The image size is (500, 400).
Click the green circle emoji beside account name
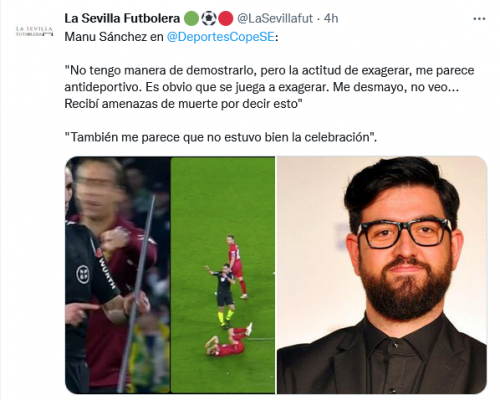coord(191,19)
